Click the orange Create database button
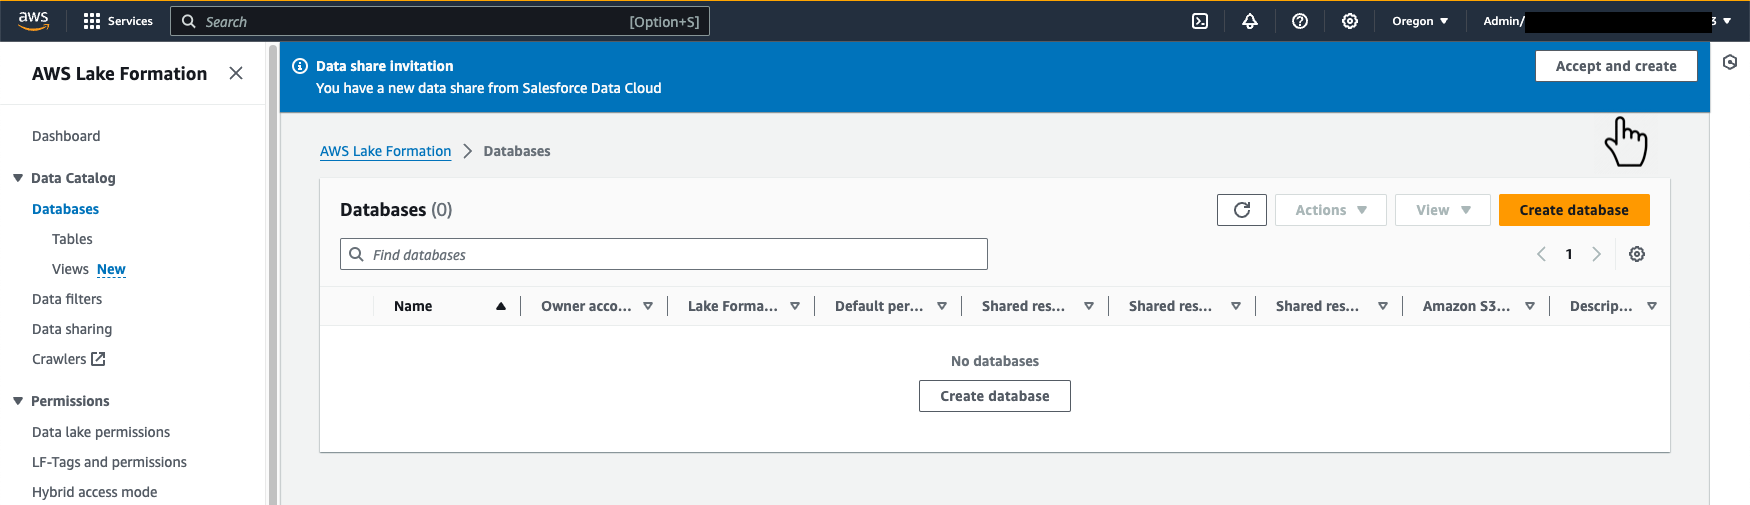This screenshot has width=1750, height=505. [x=1573, y=210]
